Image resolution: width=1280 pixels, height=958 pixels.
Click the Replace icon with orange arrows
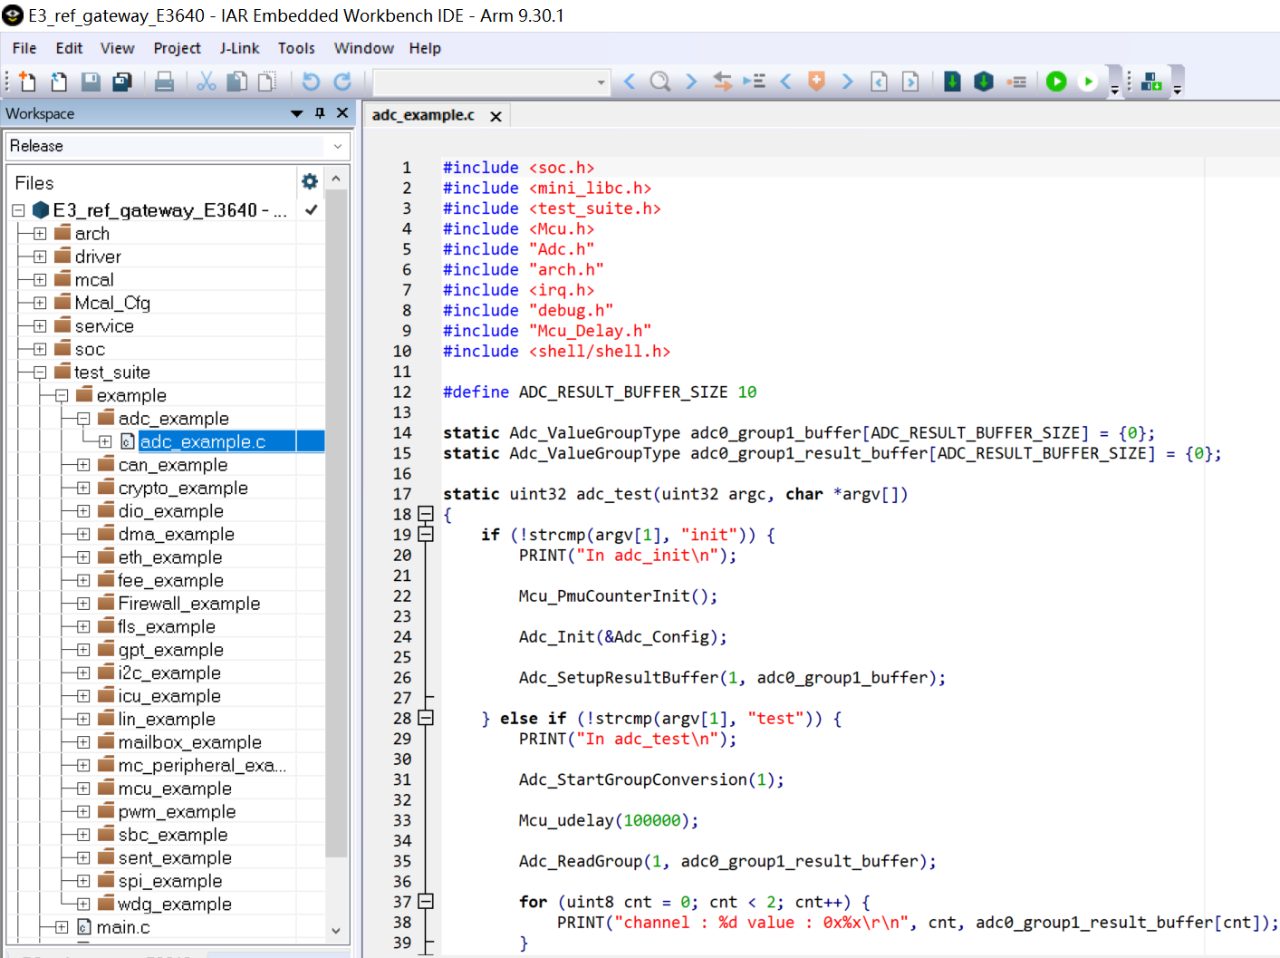723,82
